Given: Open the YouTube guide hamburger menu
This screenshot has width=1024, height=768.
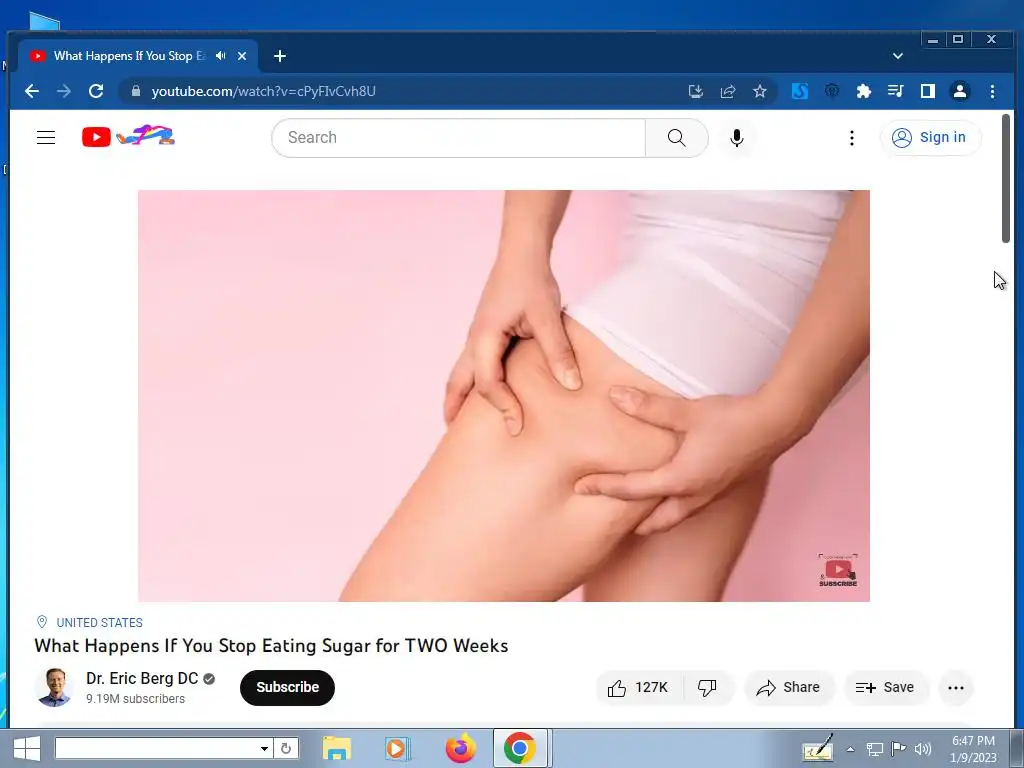Looking at the screenshot, I should coord(46,138).
